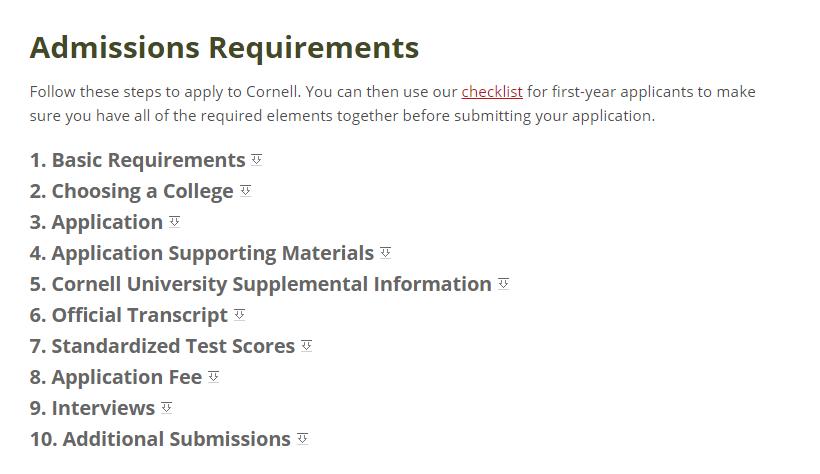Expand the Interviews section arrow icon
The width and height of the screenshot is (820, 474).
(167, 407)
